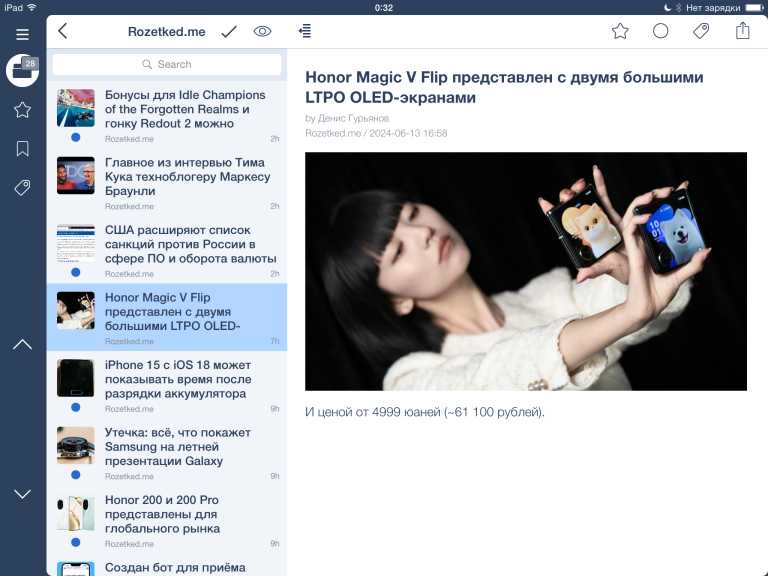Open Honor 200 and 200 Pro article
The width and height of the screenshot is (768, 576).
167,519
